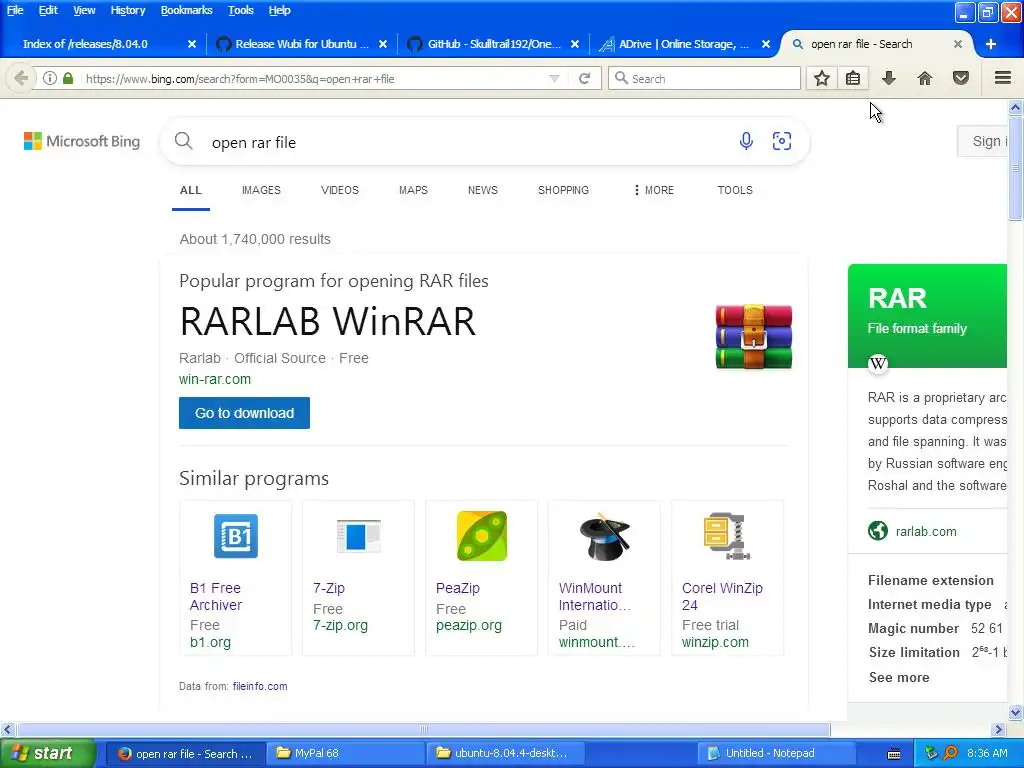Open the Bookmarks menu
The width and height of the screenshot is (1024, 768).
pyautogui.click(x=186, y=10)
